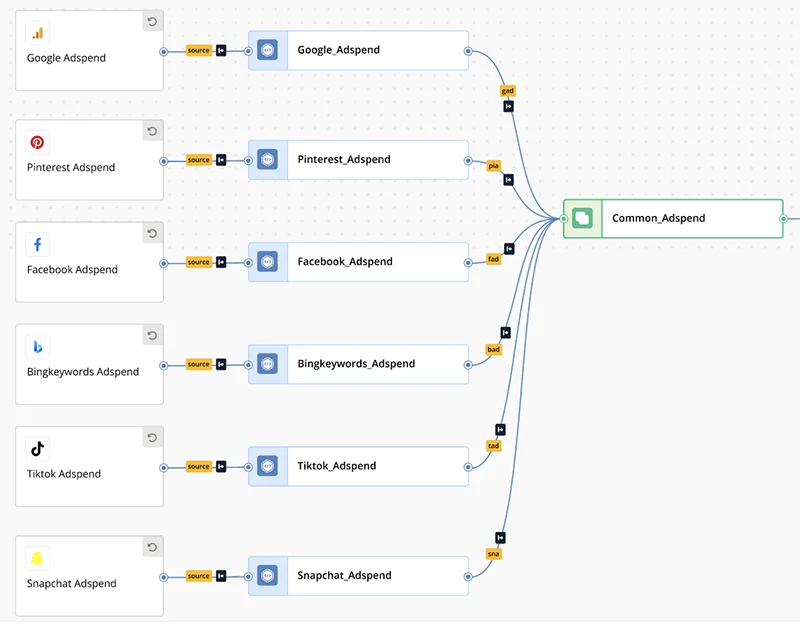
Task: Click the Google Adspend source card title
Action: coord(66,58)
